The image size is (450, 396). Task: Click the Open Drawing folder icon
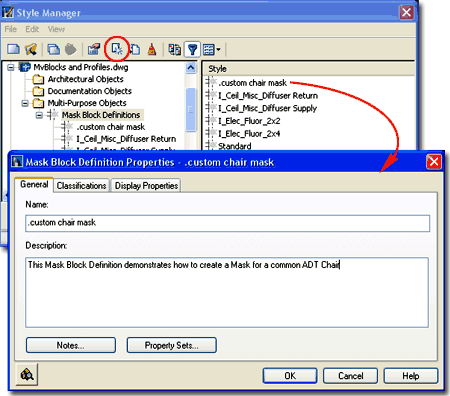31,49
